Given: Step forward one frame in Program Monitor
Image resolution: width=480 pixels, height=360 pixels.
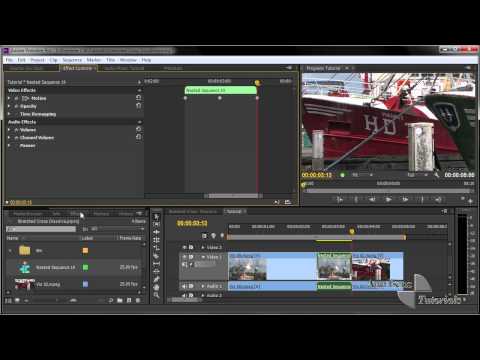Looking at the screenshot, I should click(405, 199).
